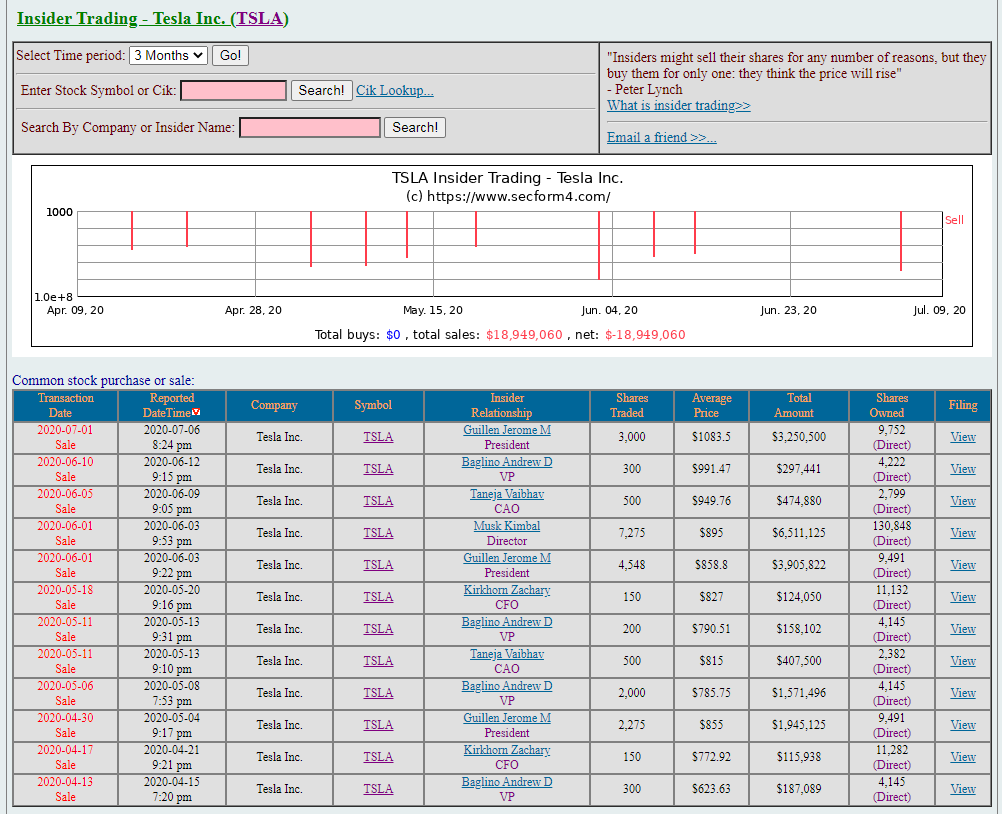View the filing for the $474,880 sale
This screenshot has width=1002, height=814.
click(x=962, y=501)
